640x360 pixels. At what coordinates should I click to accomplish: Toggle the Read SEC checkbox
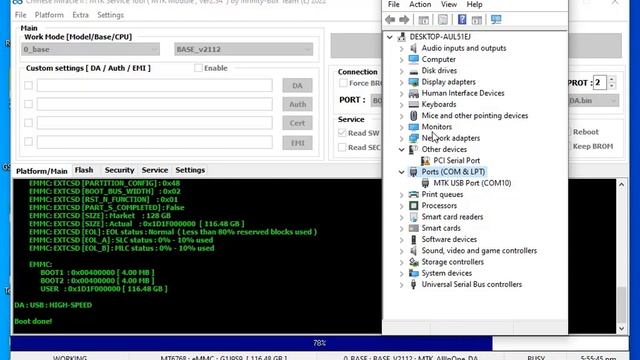click(342, 147)
